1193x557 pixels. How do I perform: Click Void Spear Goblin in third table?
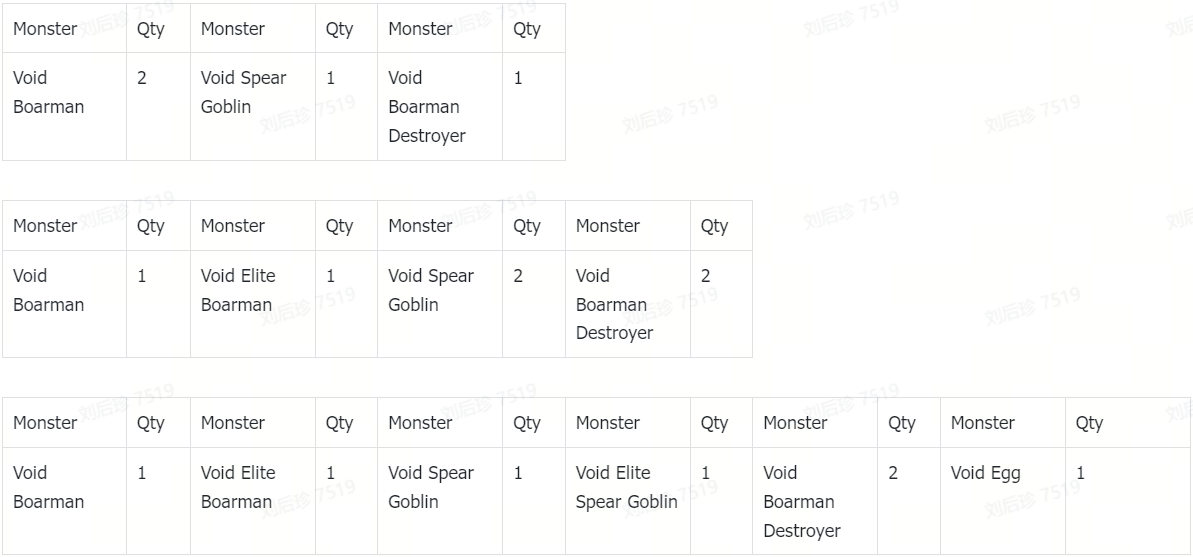(440, 501)
